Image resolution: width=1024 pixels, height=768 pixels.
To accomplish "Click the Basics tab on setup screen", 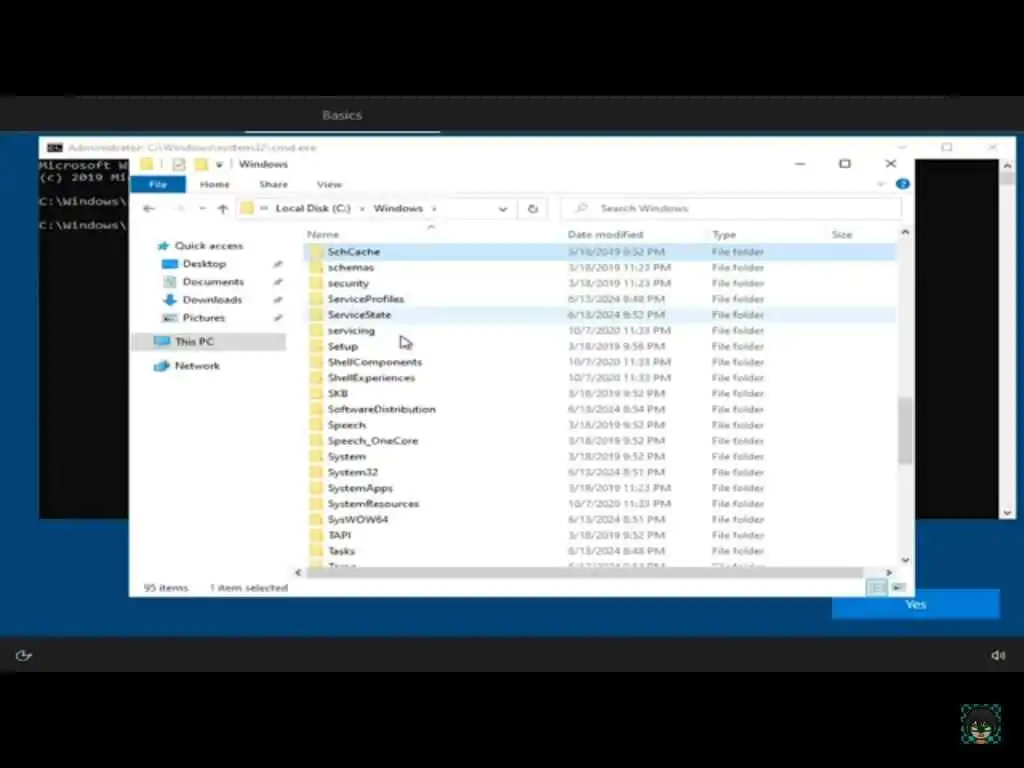I will 342,115.
